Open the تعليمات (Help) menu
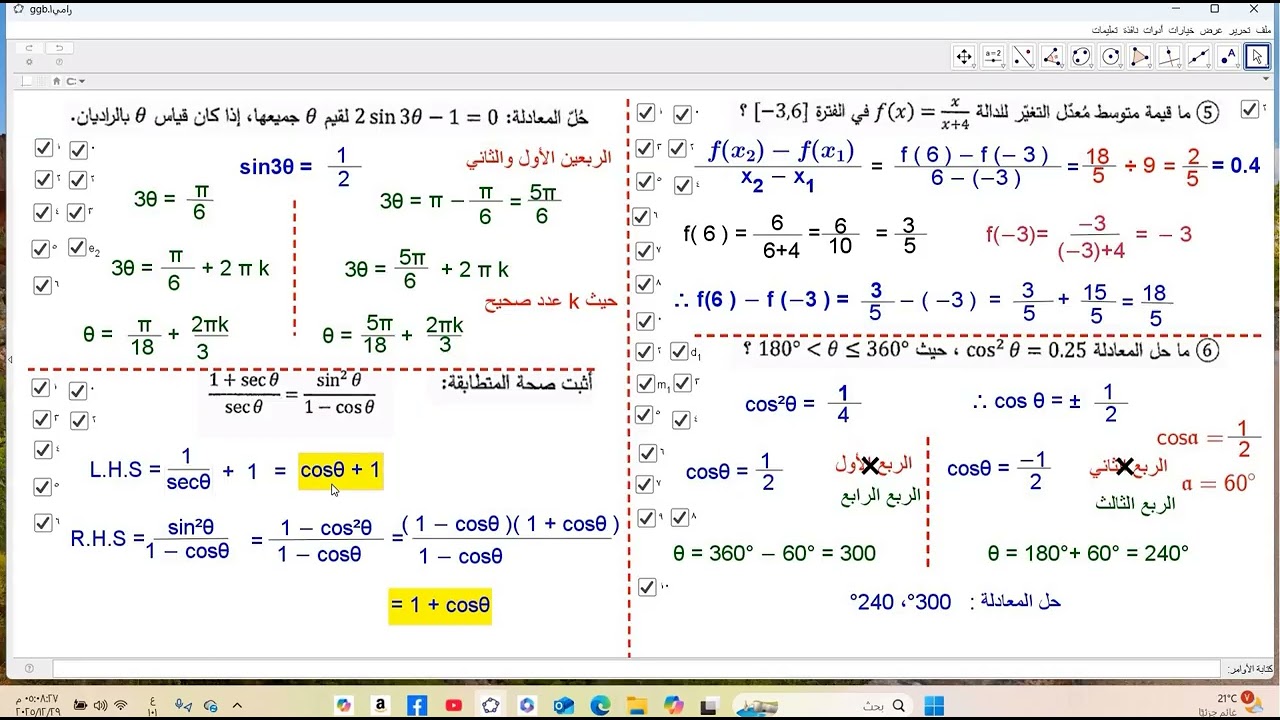Viewport: 1280px width, 720px height. pyautogui.click(x=1103, y=30)
